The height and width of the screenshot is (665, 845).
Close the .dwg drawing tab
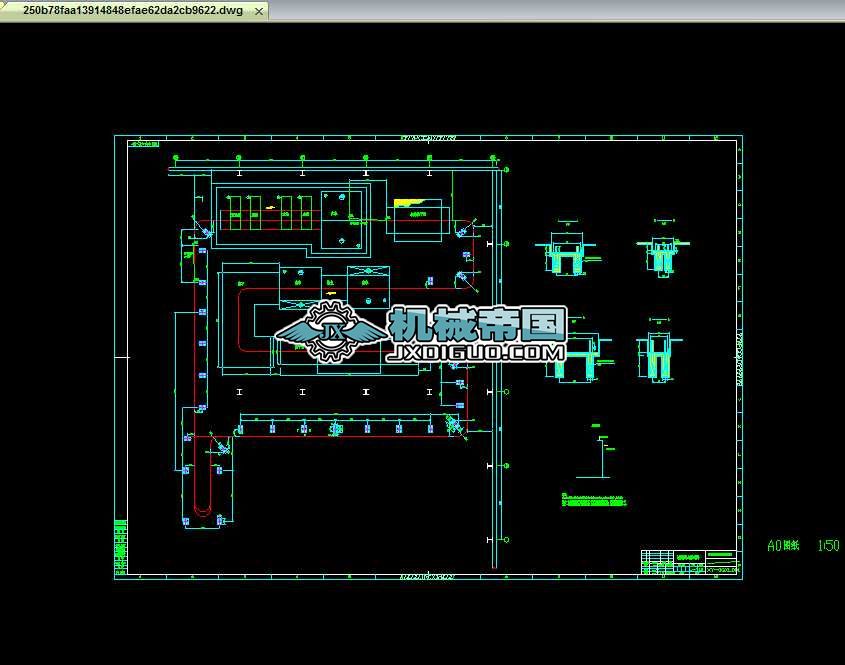[x=259, y=11]
